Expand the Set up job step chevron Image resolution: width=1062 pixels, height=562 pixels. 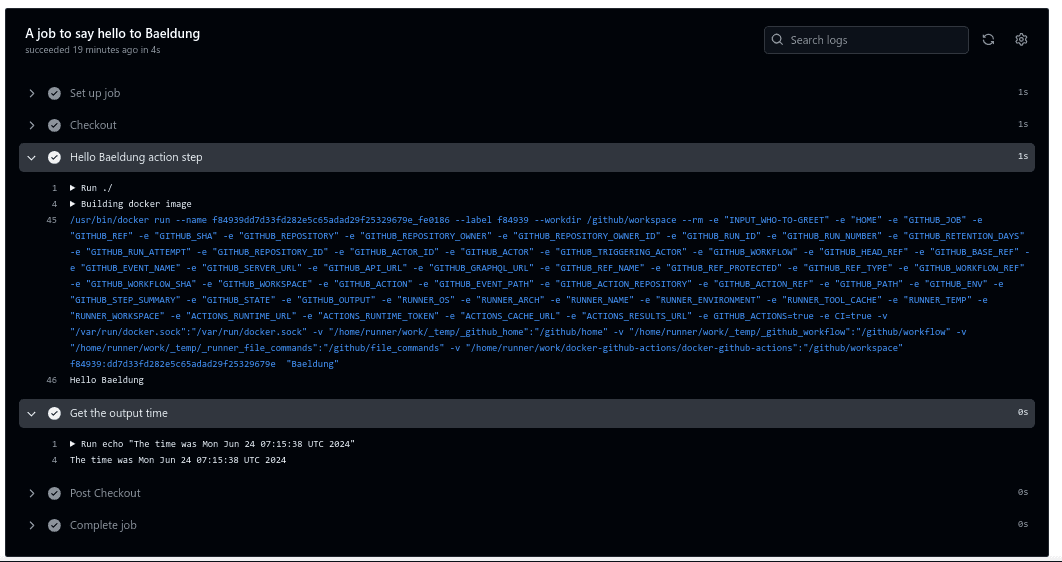(x=31, y=93)
